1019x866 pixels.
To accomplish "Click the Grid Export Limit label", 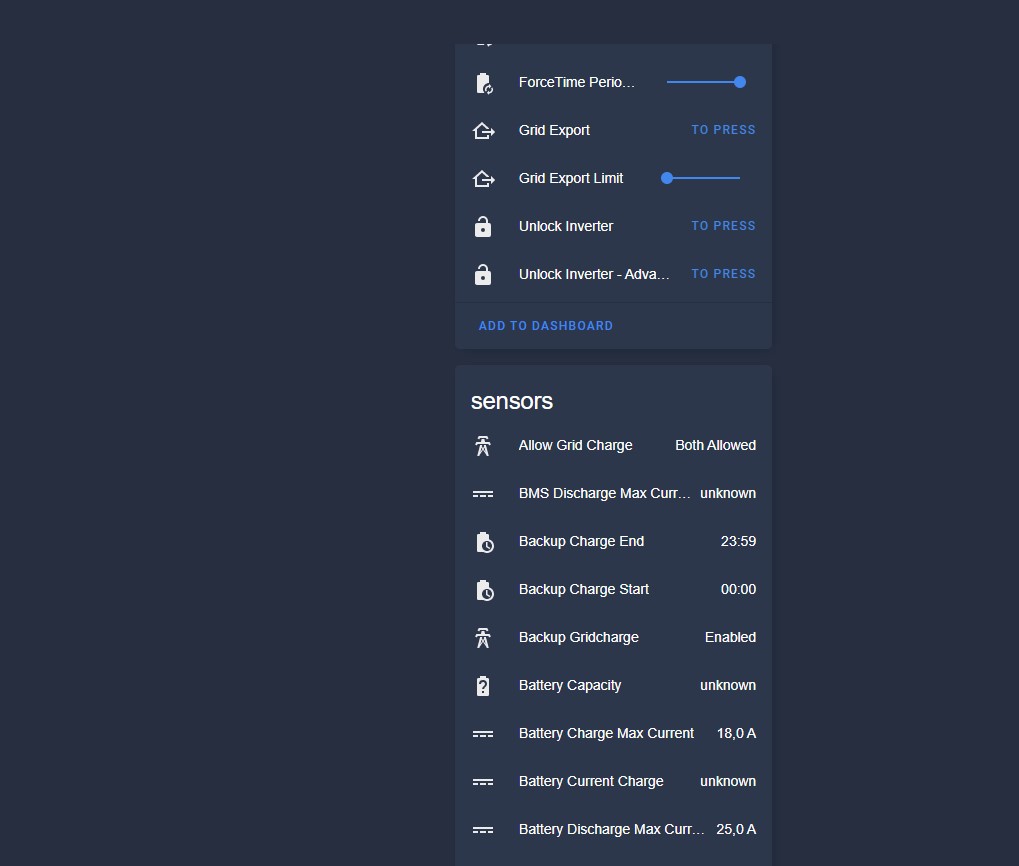I will [571, 179].
